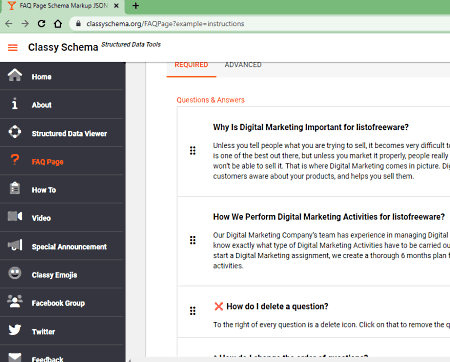Switch to the ADVANCED tab

click(243, 65)
